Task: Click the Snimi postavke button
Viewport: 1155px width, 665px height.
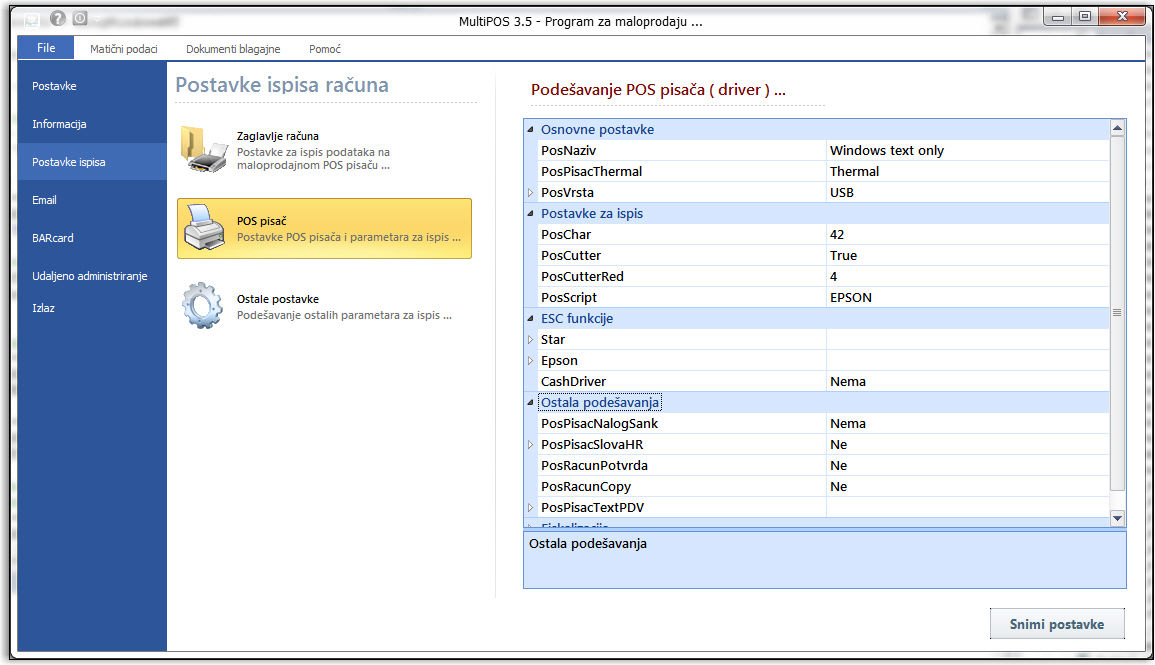Action: [1056, 624]
